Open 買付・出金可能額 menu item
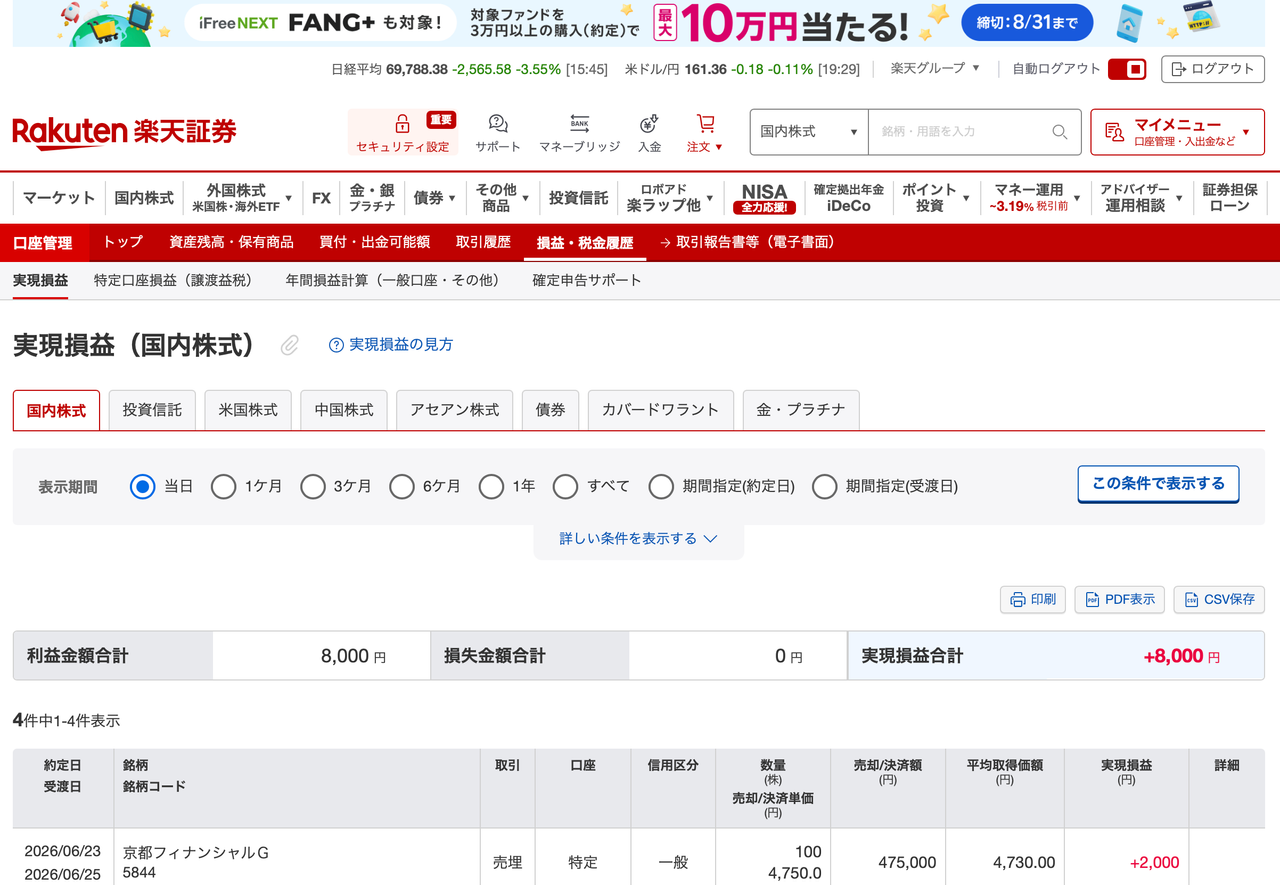 coord(374,242)
